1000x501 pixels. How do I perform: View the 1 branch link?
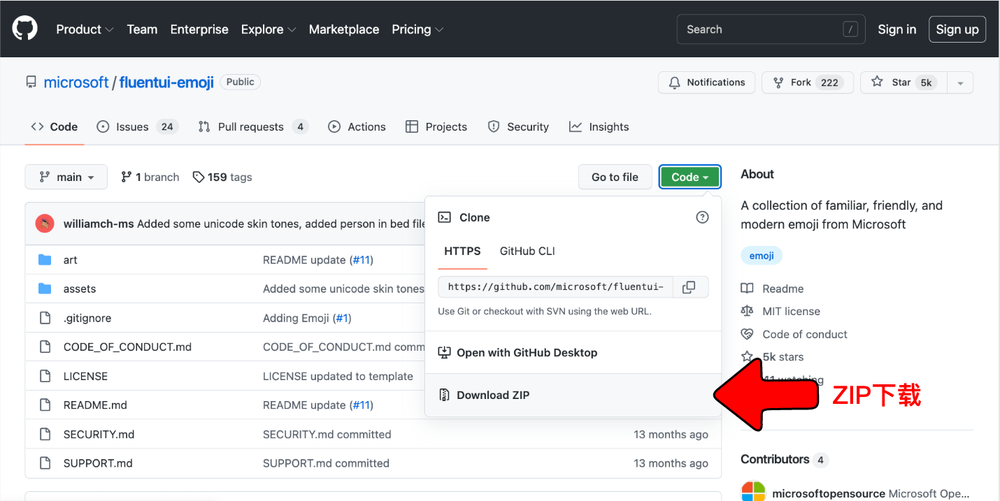tap(150, 177)
